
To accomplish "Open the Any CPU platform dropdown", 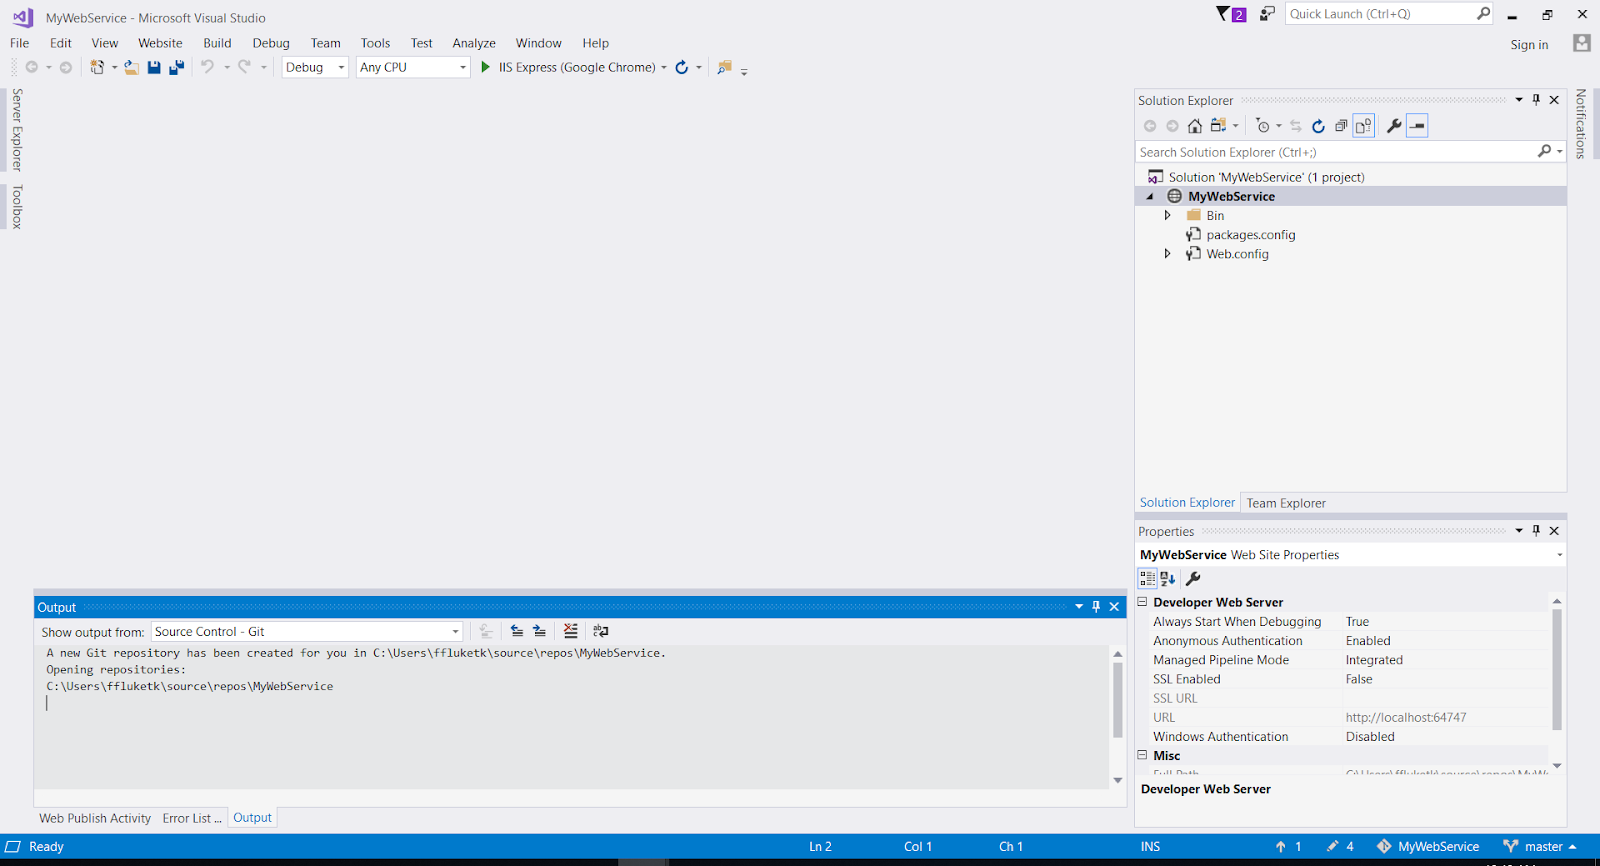I will (x=413, y=67).
